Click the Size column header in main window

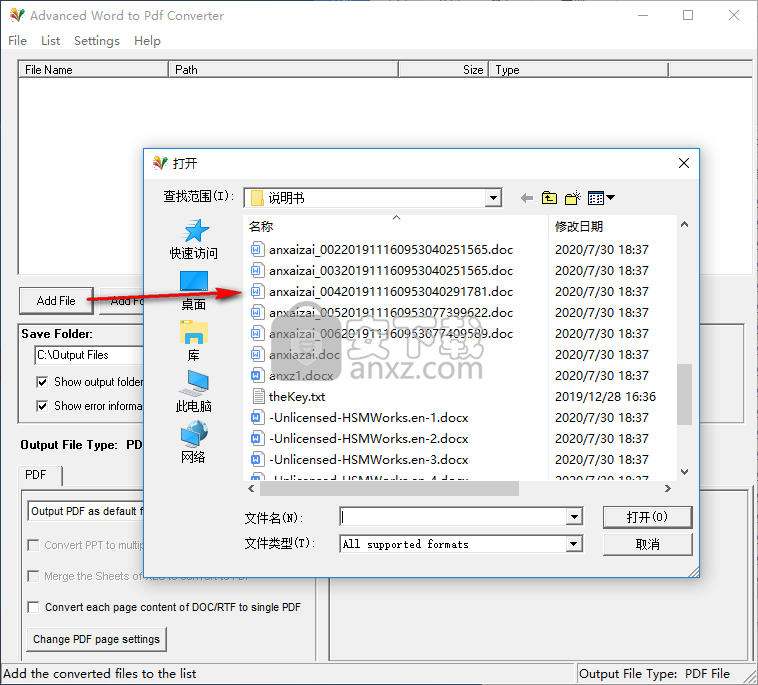click(443, 70)
